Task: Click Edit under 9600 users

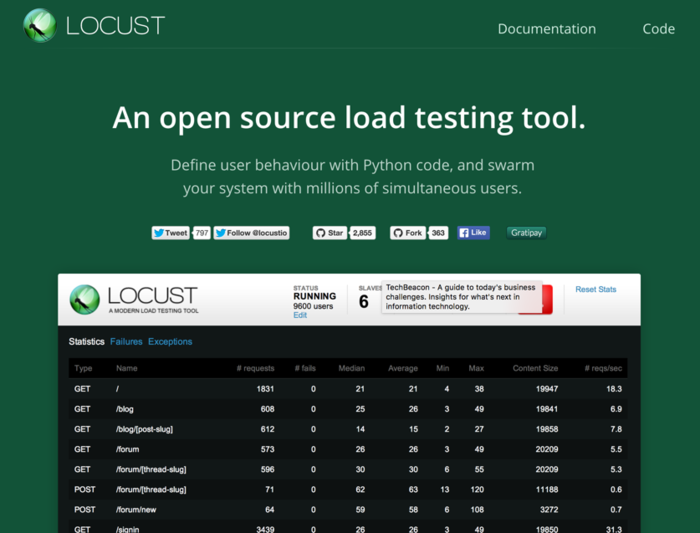Action: click(300, 315)
